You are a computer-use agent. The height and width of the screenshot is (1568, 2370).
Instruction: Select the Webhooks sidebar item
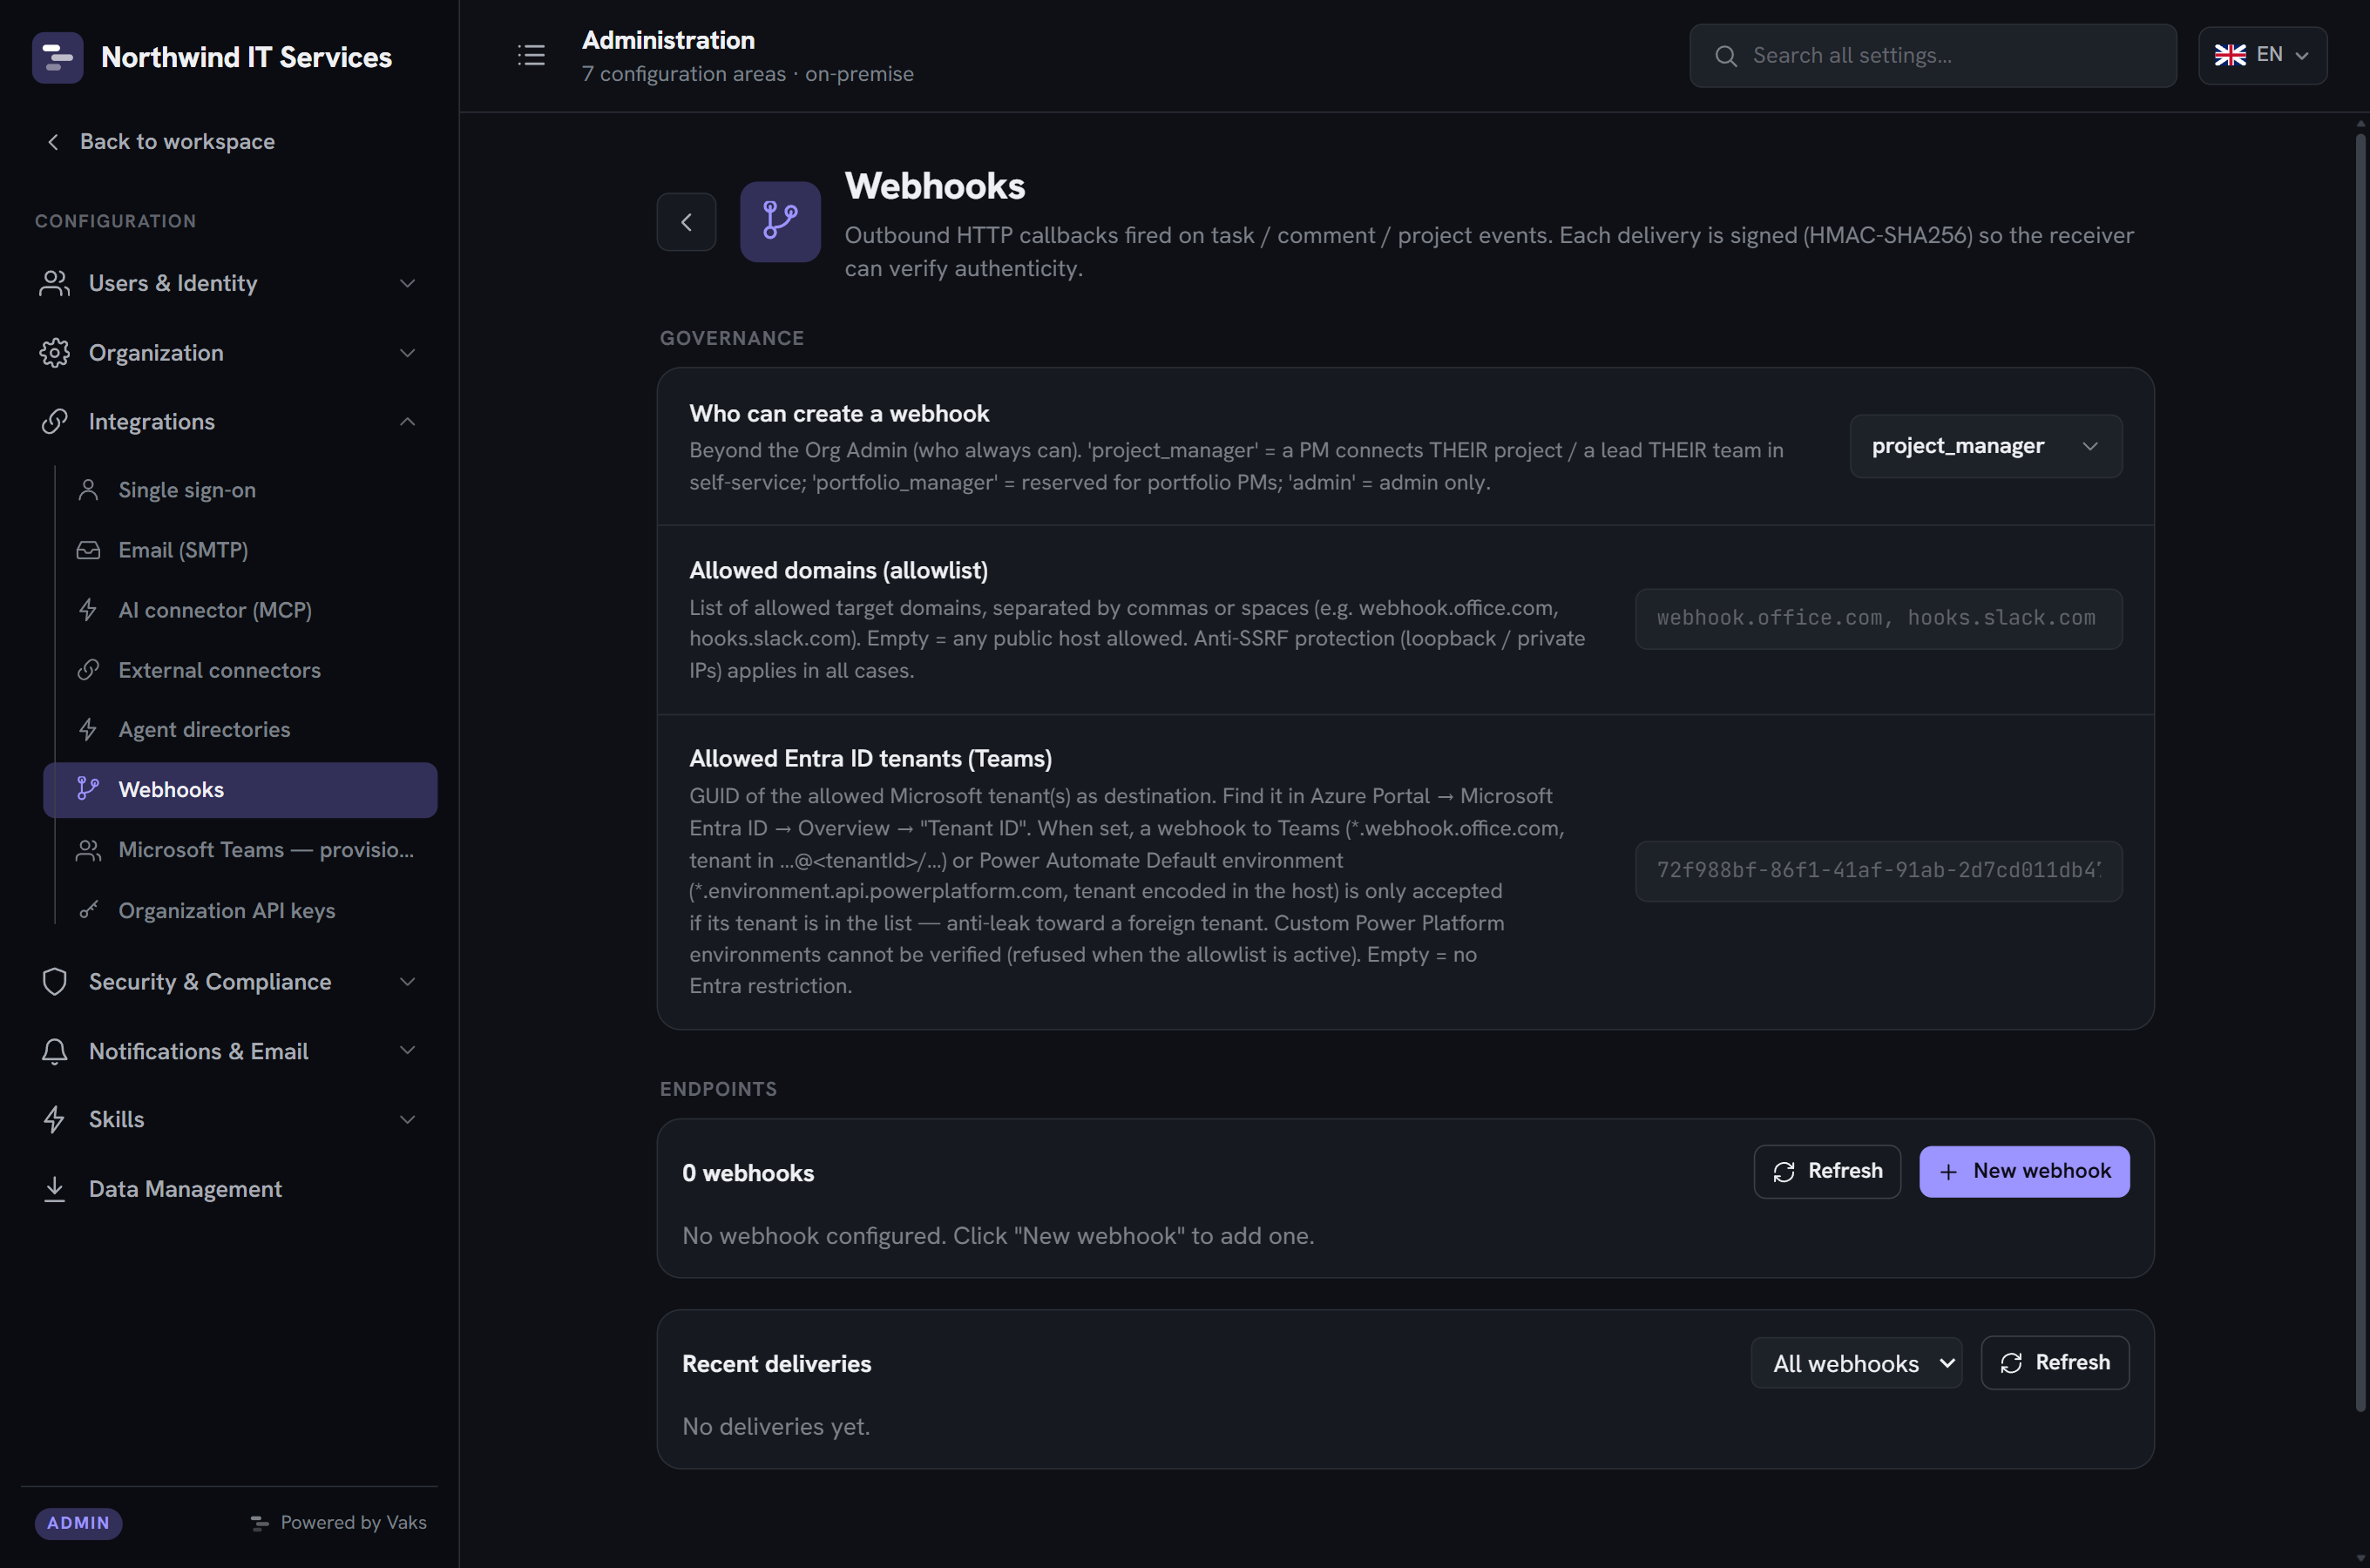tap(240, 790)
